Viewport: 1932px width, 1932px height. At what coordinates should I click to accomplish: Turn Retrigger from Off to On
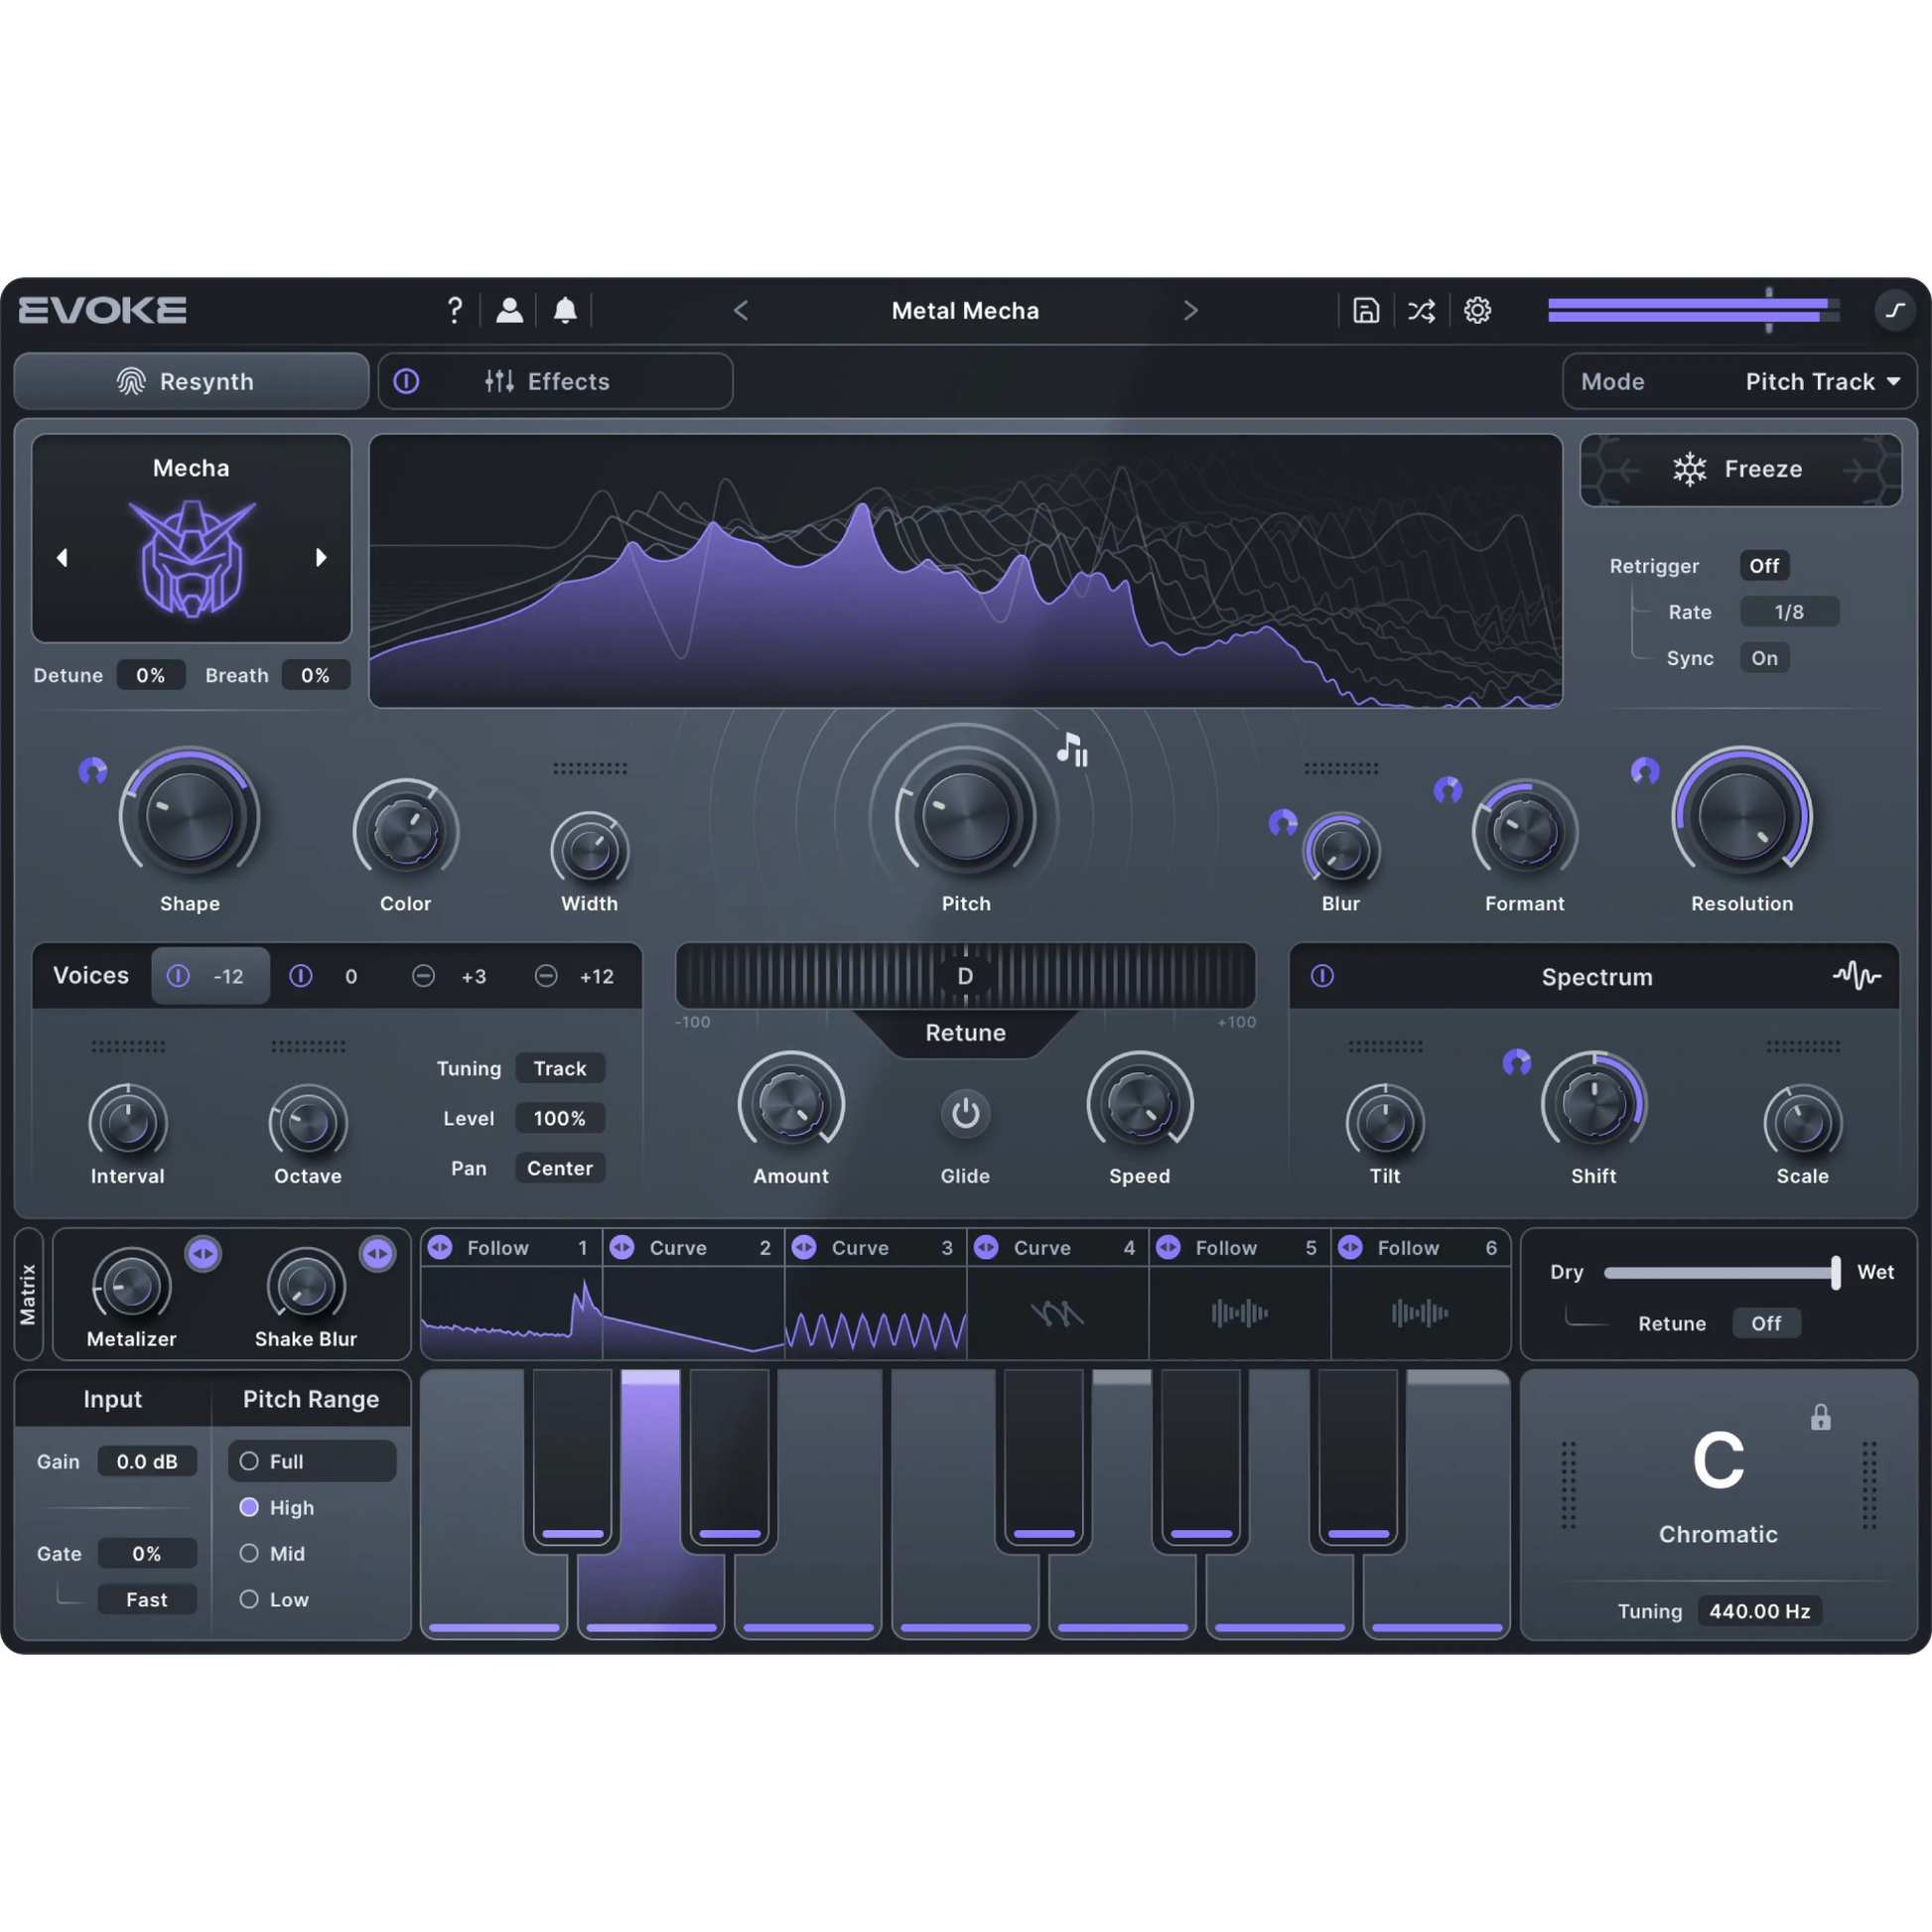[x=1764, y=565]
